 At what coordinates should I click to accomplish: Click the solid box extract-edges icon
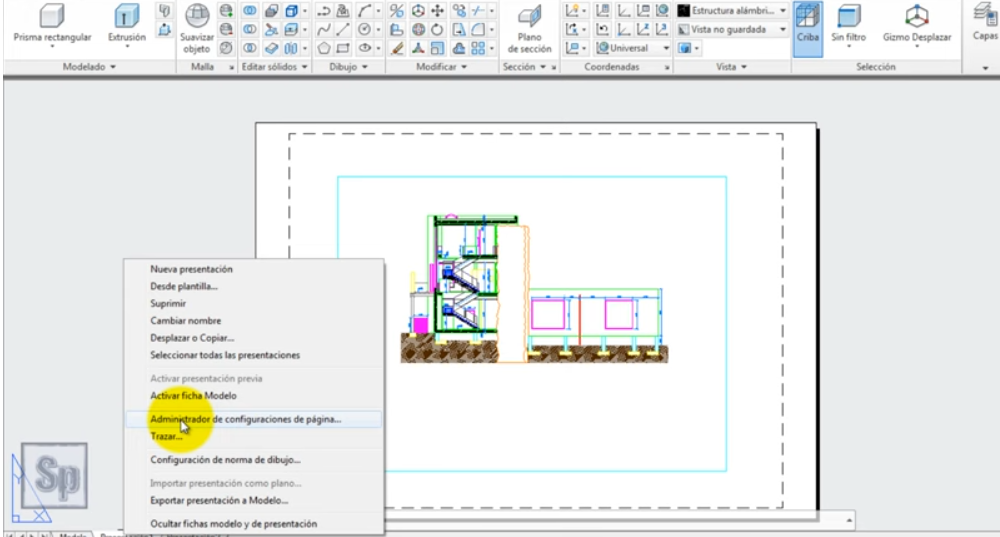[x=291, y=11]
